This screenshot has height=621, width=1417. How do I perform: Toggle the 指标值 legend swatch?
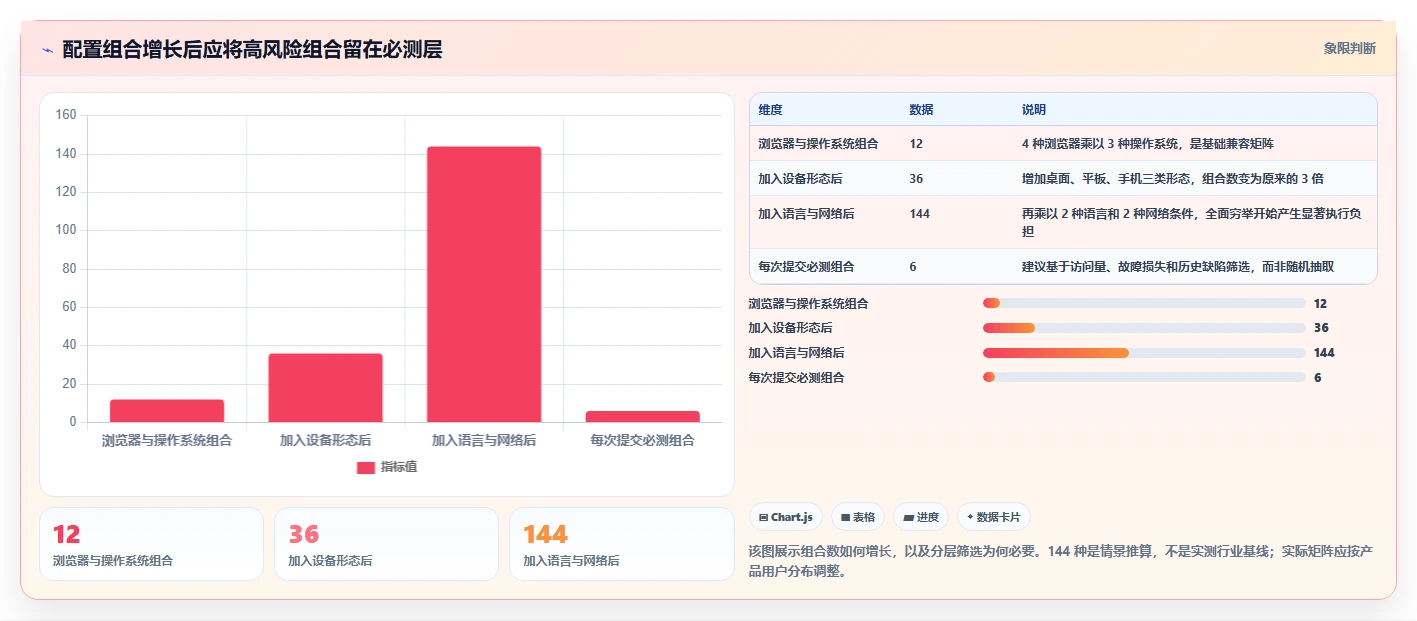366,467
